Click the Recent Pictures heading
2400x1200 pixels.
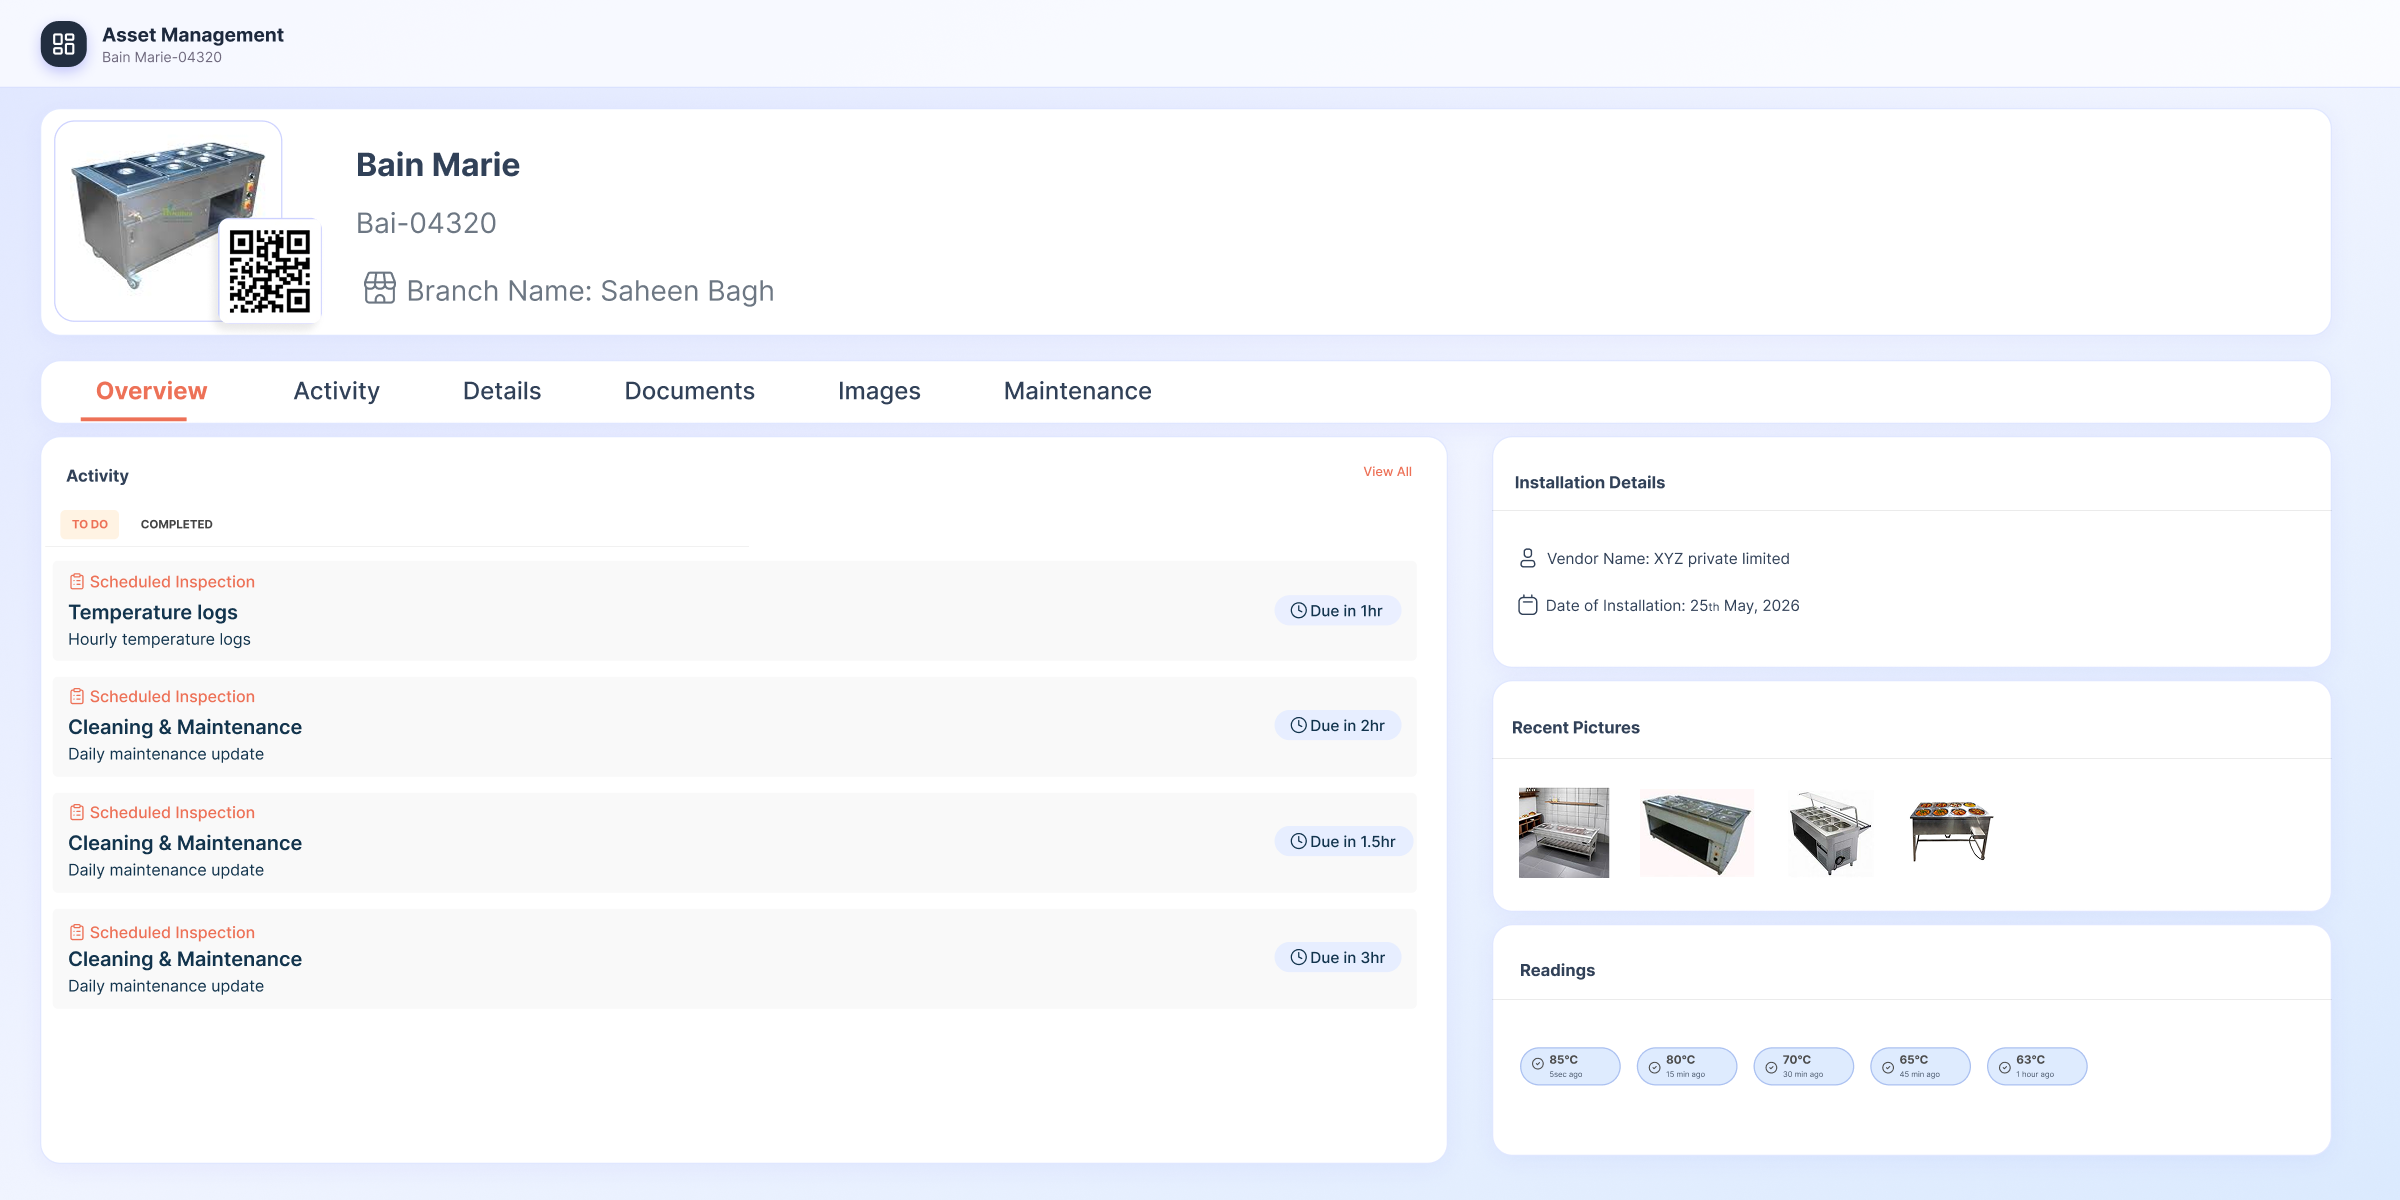coord(1576,727)
